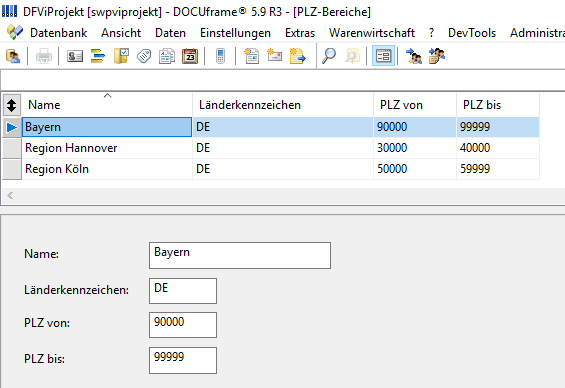This screenshot has width=565, height=388.
Task: Open the folder with checkmark icon
Action: (121, 56)
